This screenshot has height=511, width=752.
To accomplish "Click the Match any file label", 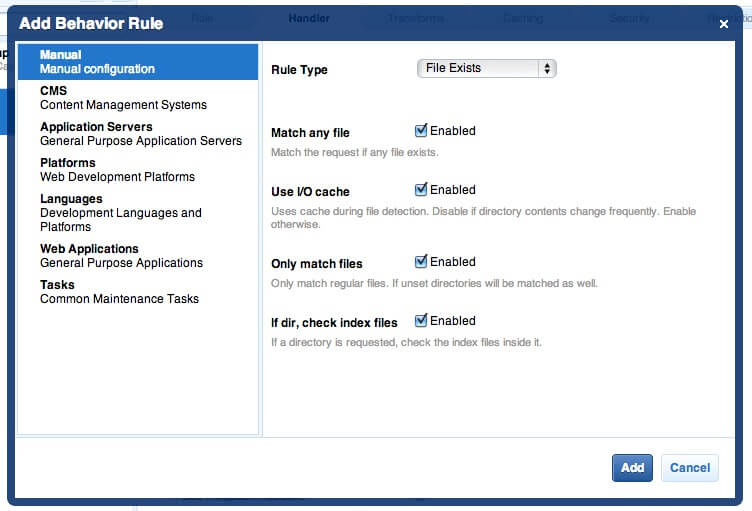I will click(310, 133).
